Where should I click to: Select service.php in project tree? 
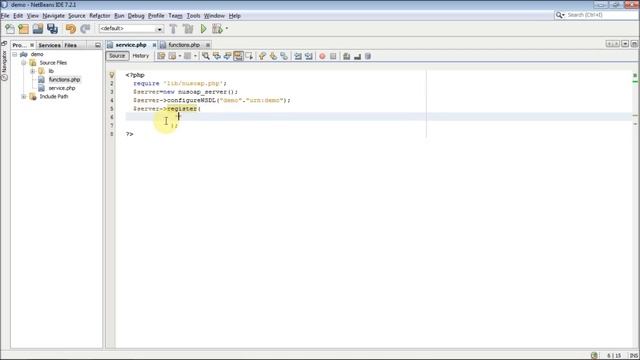(x=62, y=88)
